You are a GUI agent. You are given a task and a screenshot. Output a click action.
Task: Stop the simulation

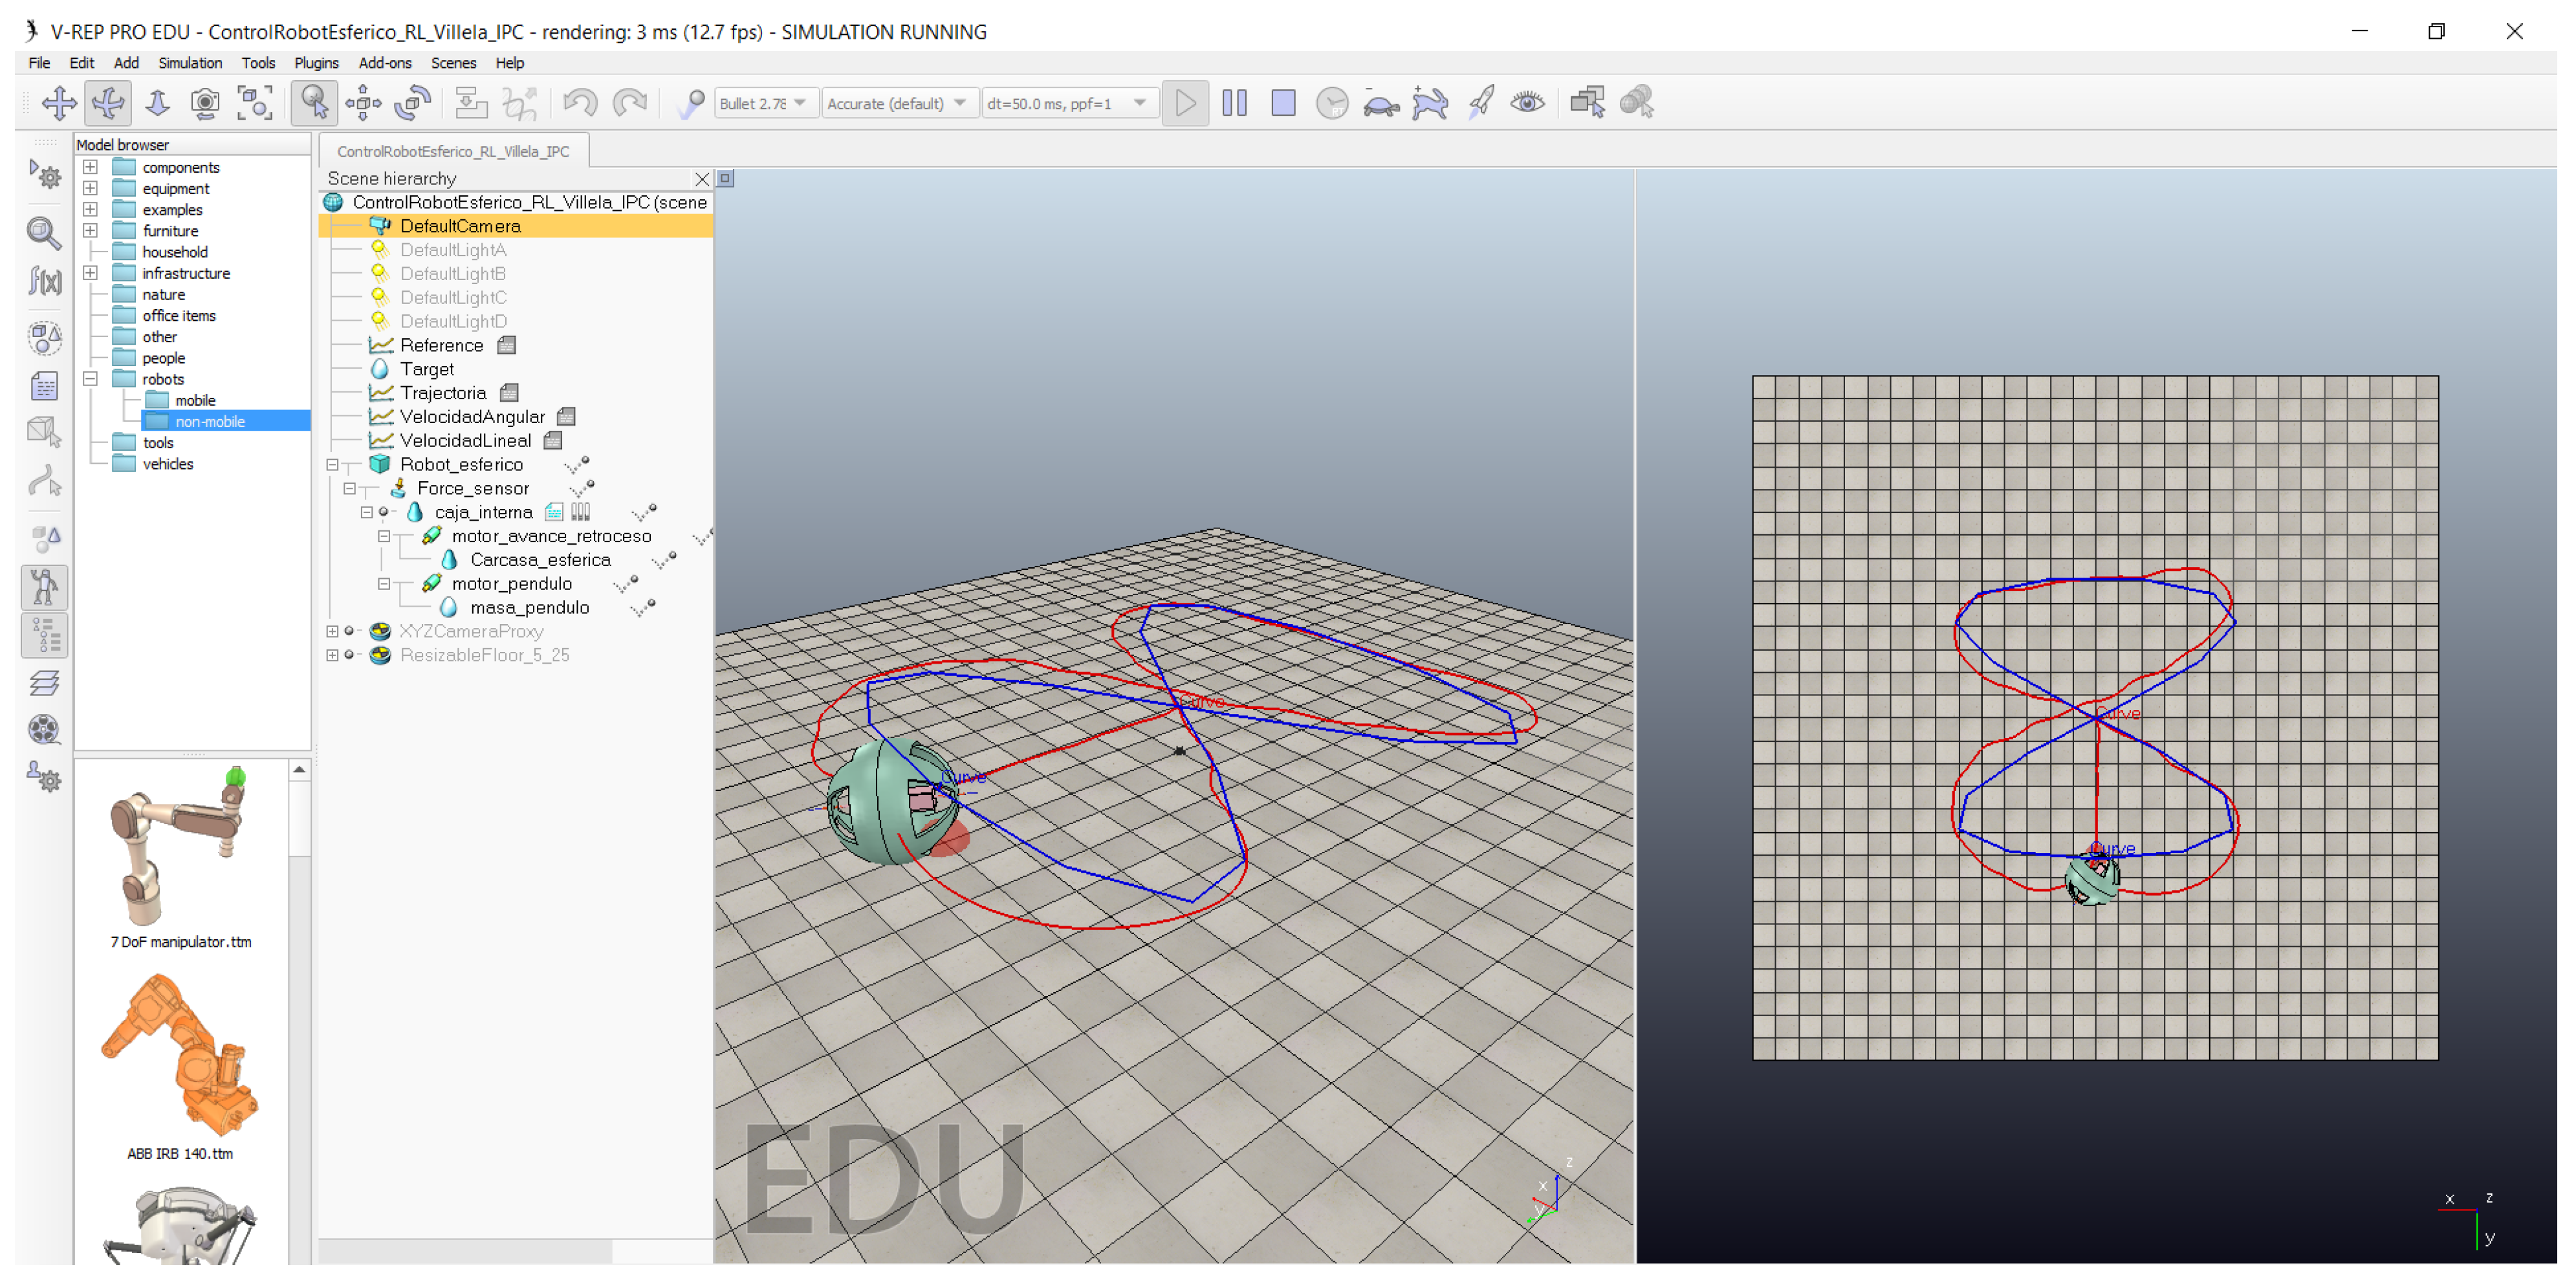[x=1283, y=103]
